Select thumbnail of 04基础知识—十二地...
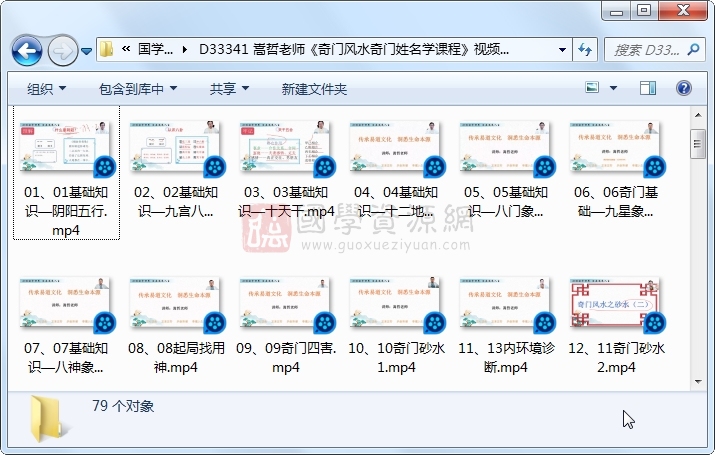Image resolution: width=715 pixels, height=455 pixels. click(396, 148)
